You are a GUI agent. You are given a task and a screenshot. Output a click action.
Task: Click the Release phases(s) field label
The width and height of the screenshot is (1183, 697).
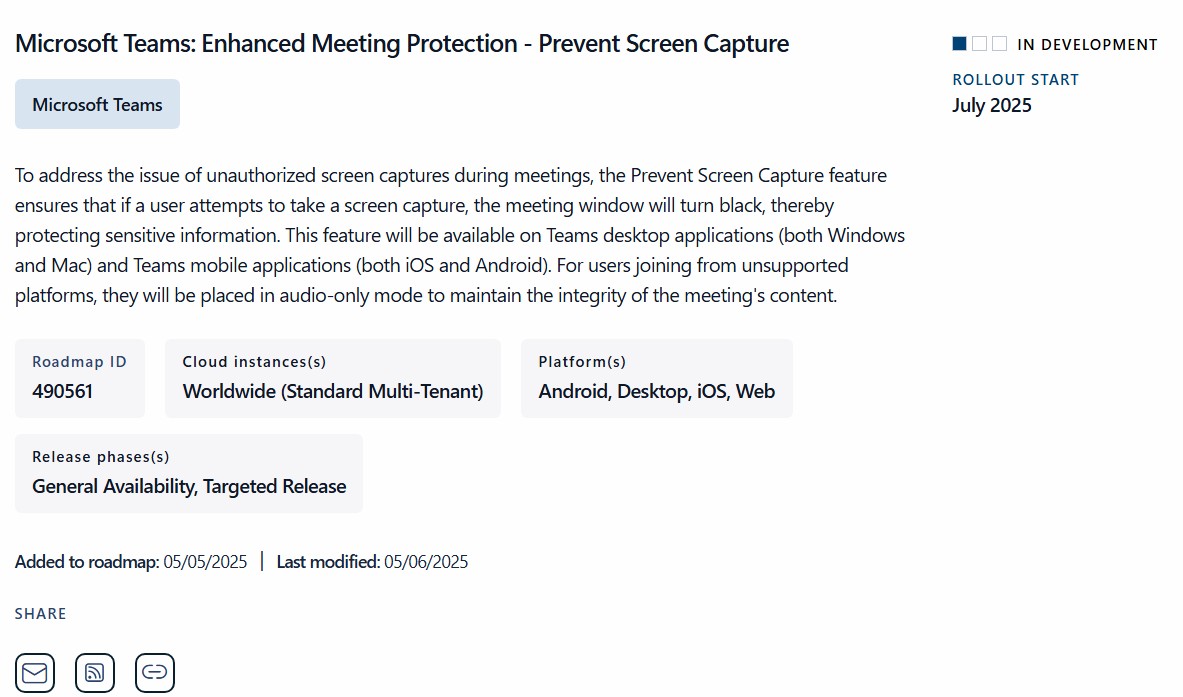coord(101,457)
